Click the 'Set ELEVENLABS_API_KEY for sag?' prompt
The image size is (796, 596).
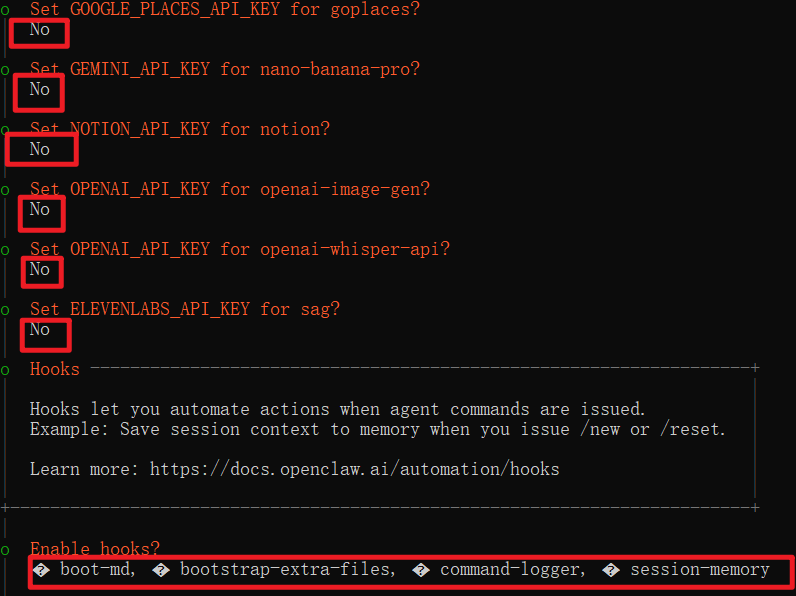pyautogui.click(x=185, y=309)
